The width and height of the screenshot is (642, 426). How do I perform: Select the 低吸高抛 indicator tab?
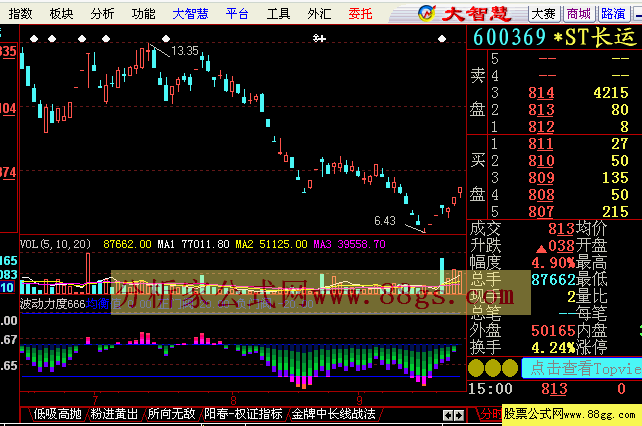[x=57, y=414]
